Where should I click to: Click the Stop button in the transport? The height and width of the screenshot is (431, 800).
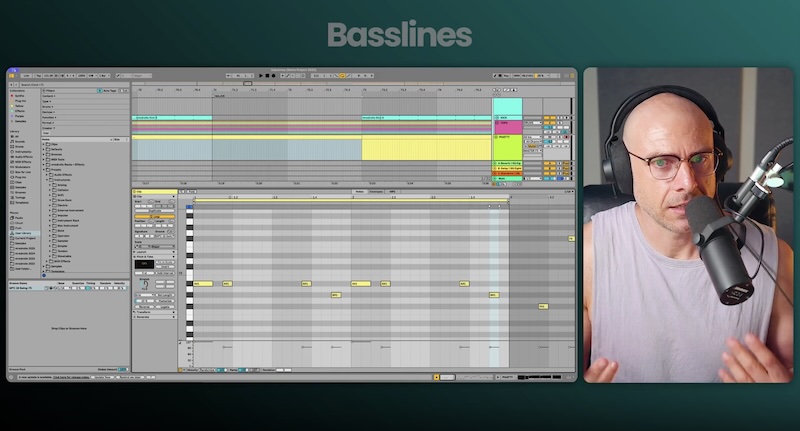(266, 75)
